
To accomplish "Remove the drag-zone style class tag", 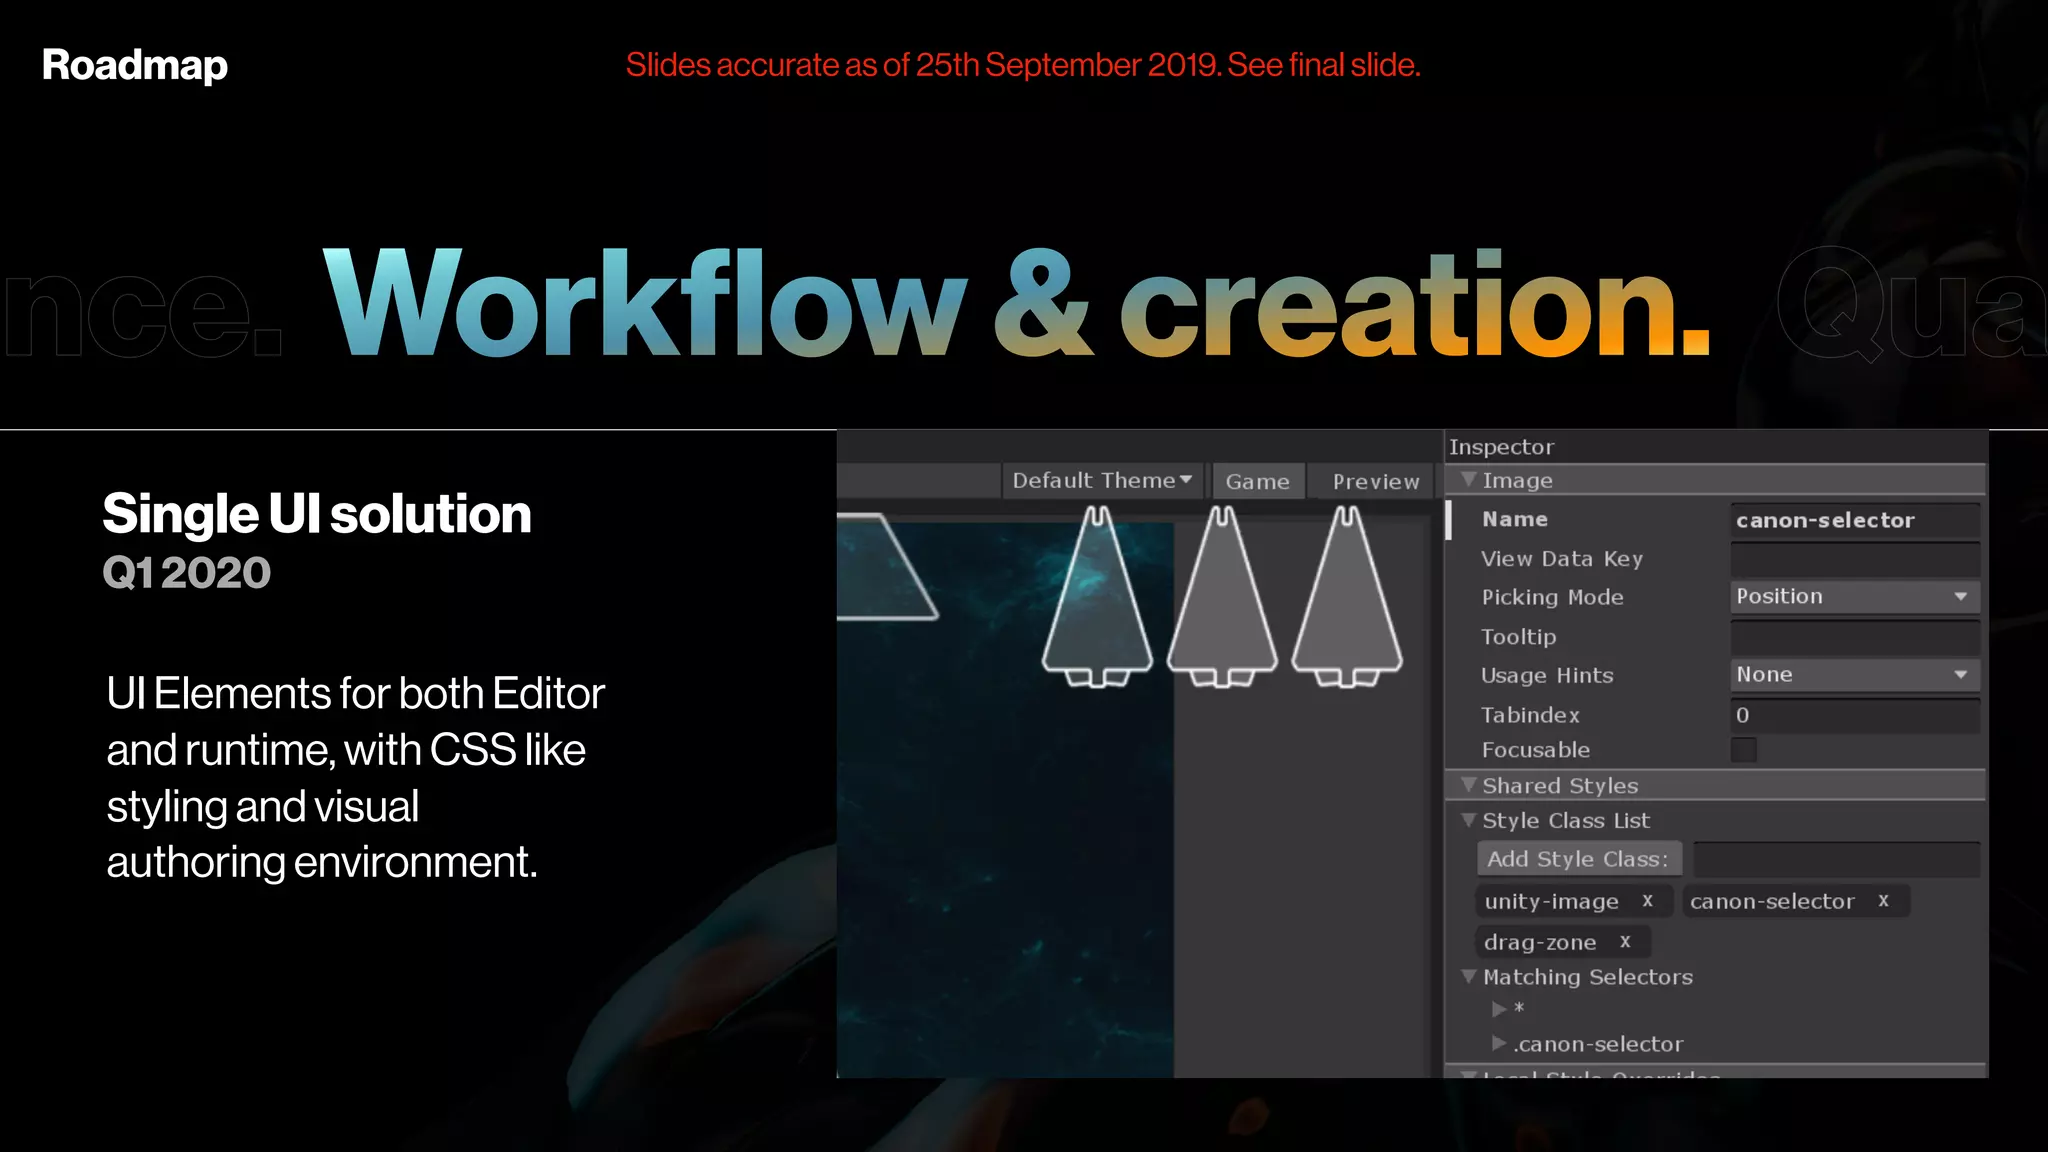I will (1625, 942).
